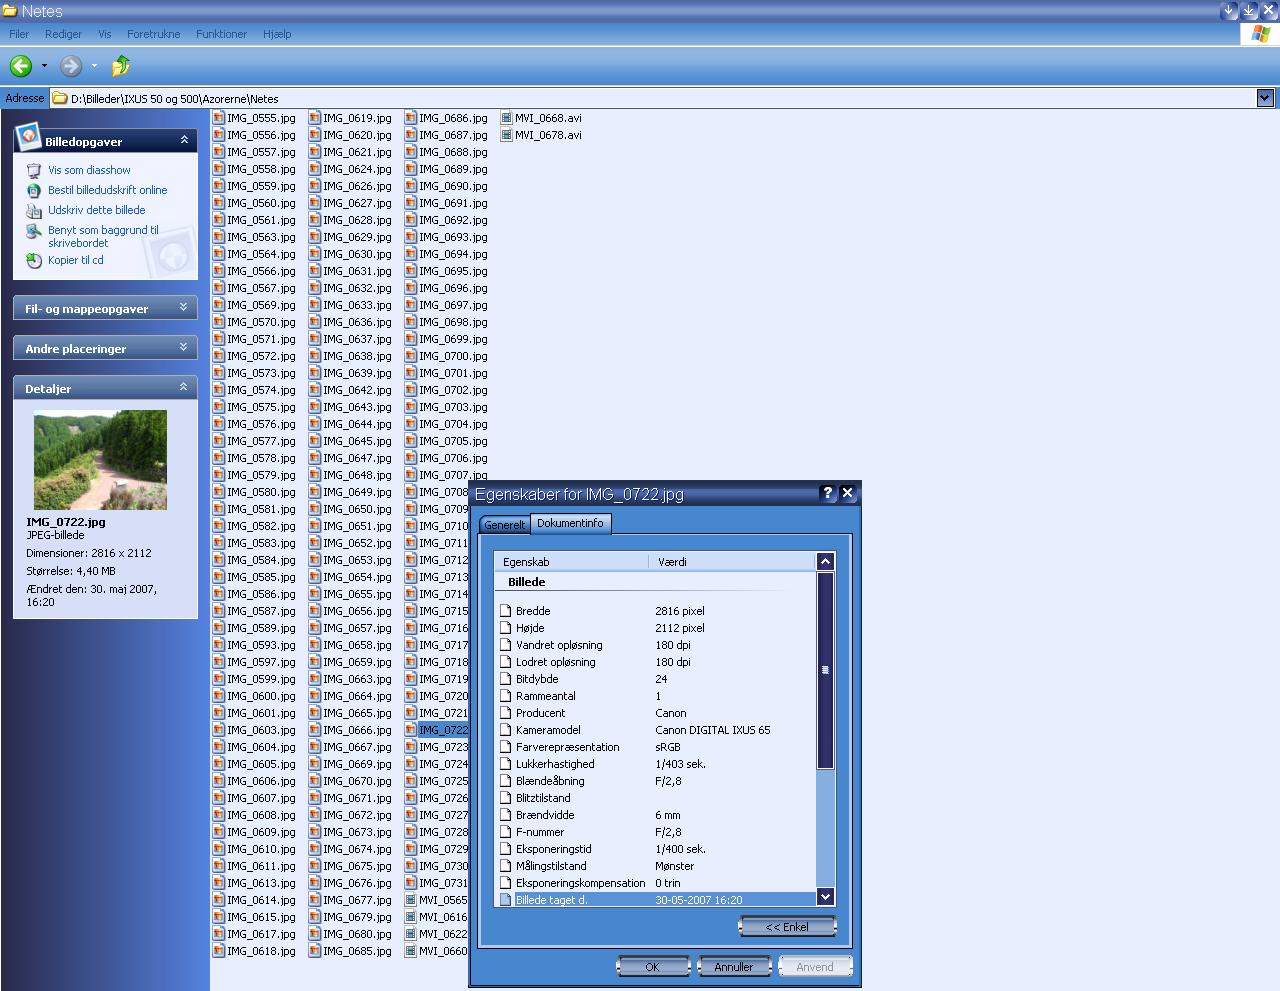Click the OK button
The image size is (1280, 991).
653,967
